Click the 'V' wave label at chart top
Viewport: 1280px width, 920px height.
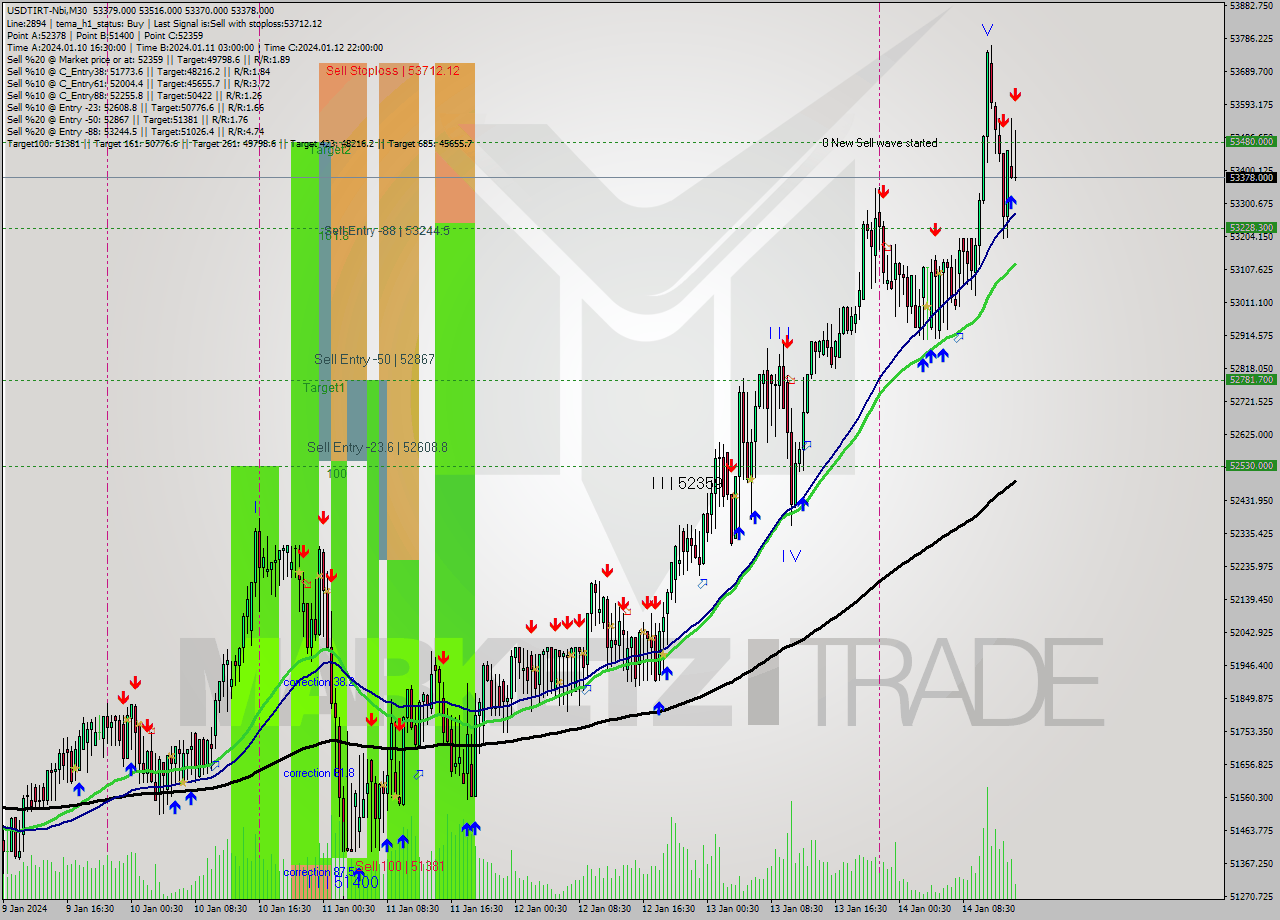987,30
